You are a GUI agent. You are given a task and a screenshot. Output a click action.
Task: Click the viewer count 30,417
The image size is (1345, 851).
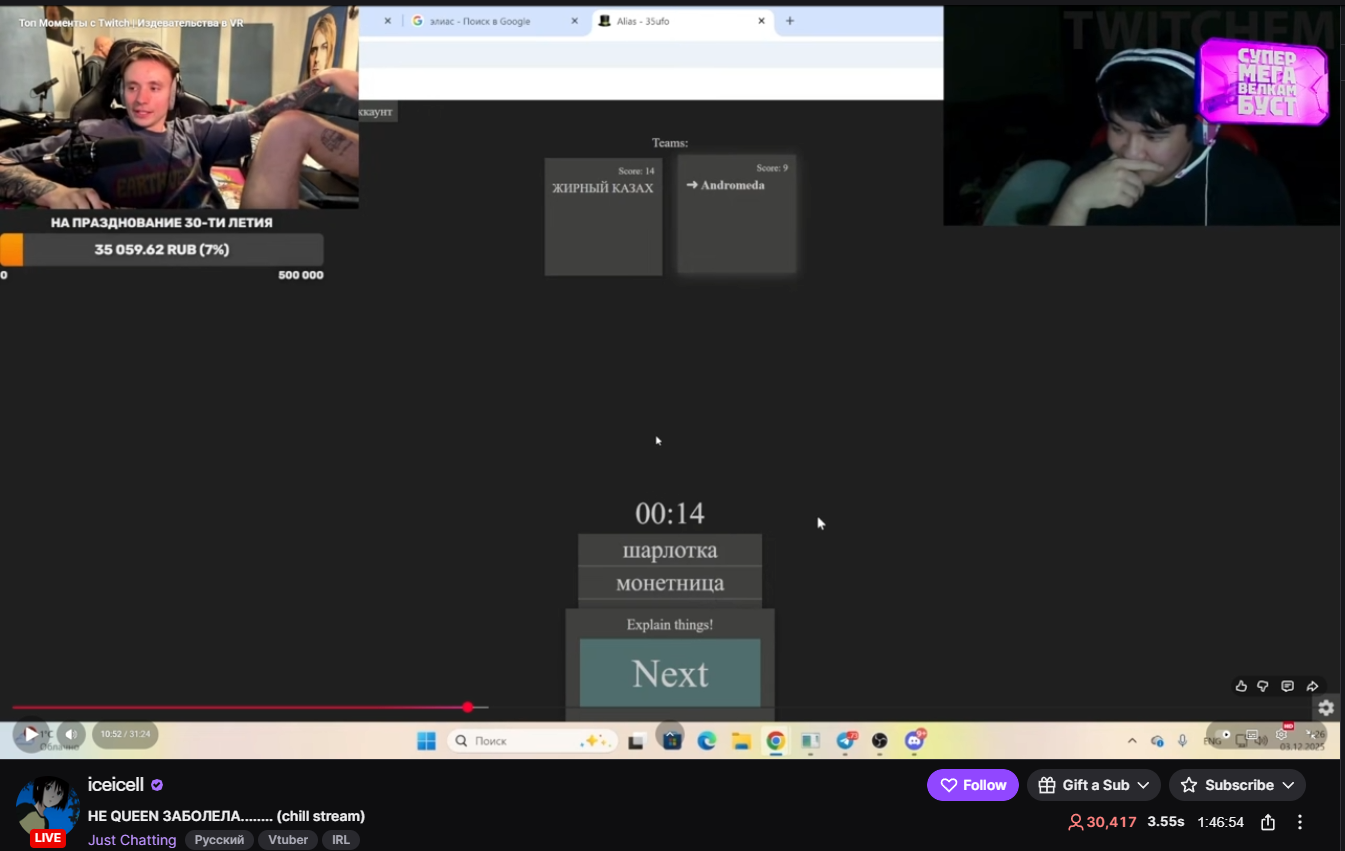pos(1102,822)
